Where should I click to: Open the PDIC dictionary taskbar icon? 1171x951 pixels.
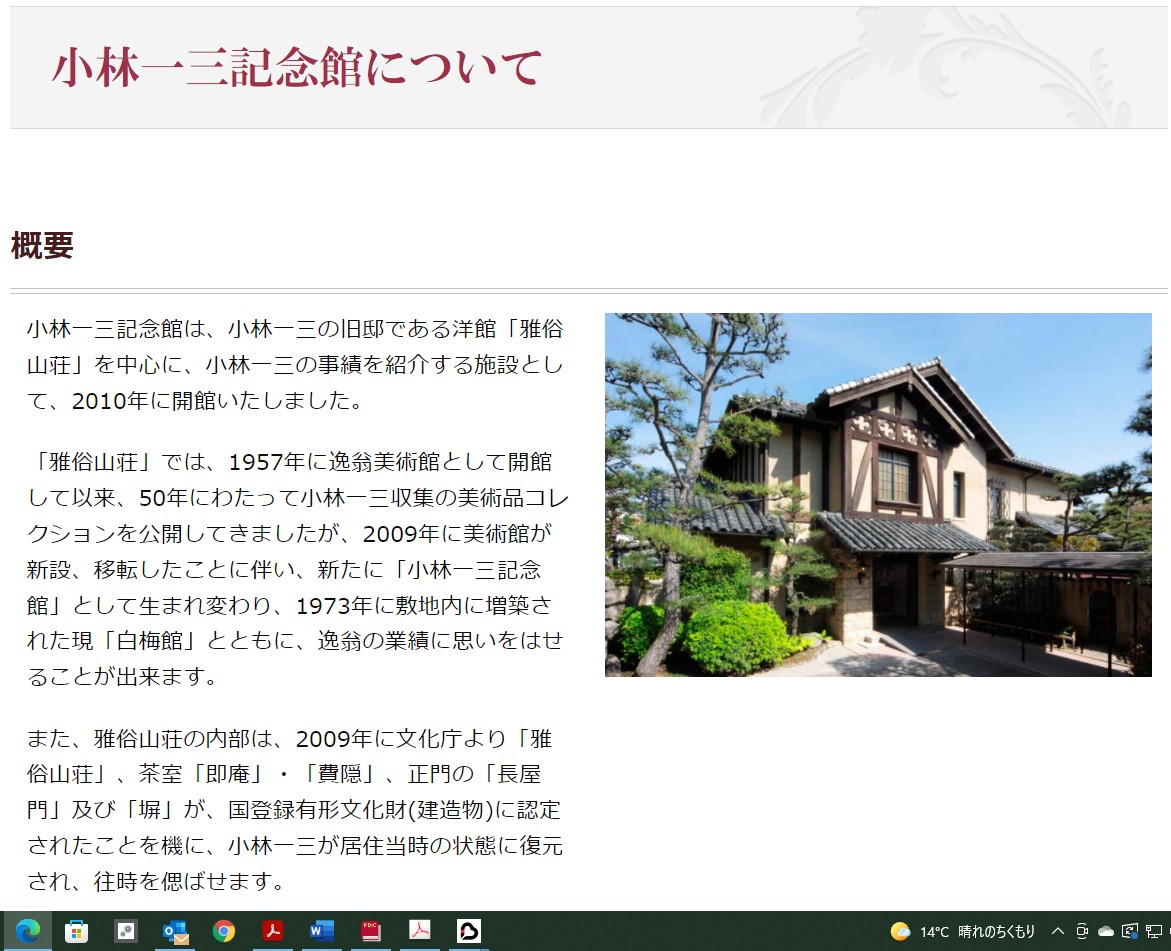pos(370,931)
